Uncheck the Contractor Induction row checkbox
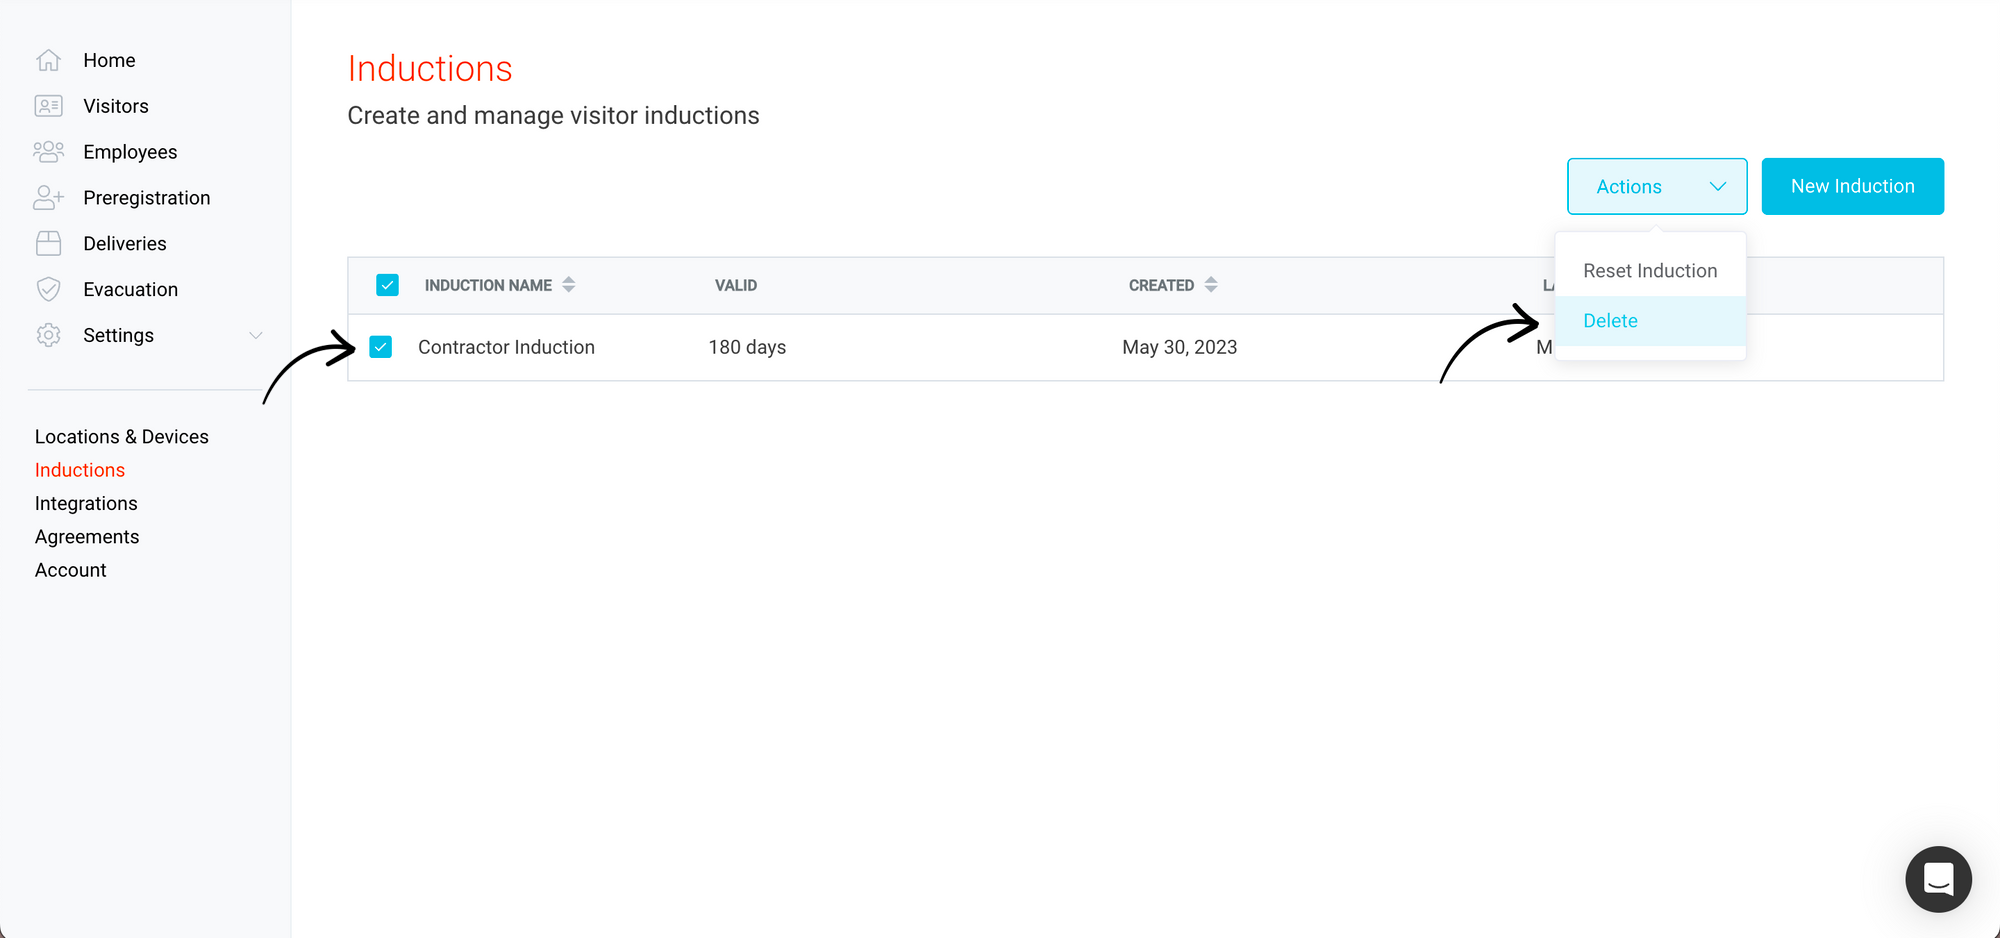 point(381,346)
